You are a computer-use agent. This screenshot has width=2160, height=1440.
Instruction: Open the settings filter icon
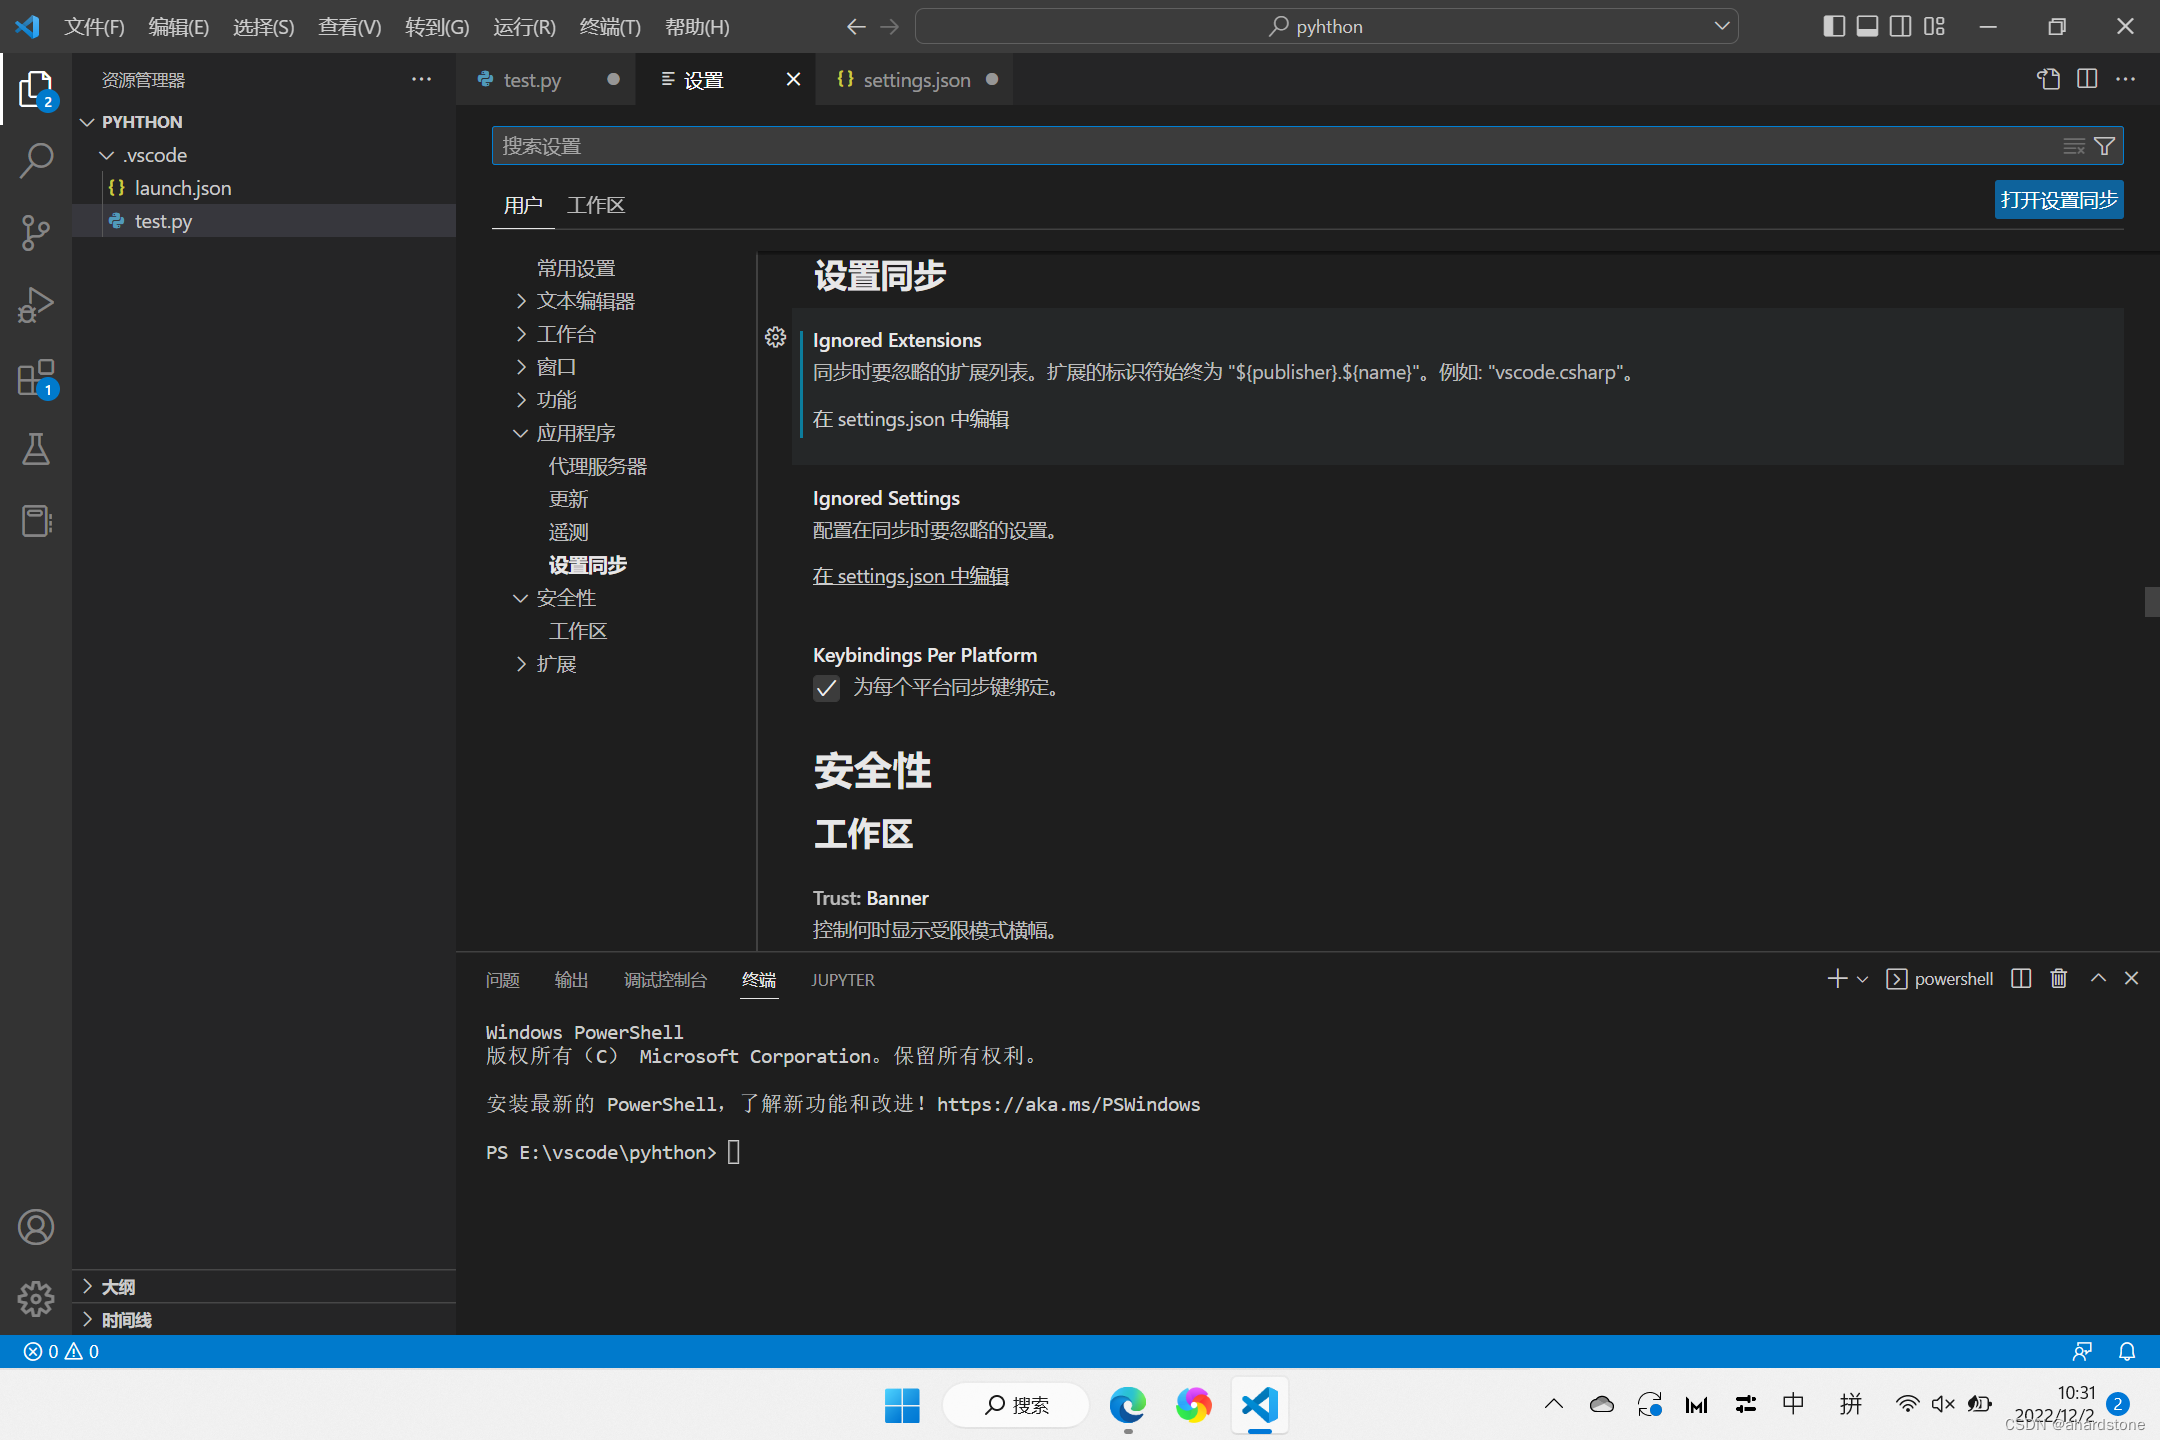tap(2104, 145)
